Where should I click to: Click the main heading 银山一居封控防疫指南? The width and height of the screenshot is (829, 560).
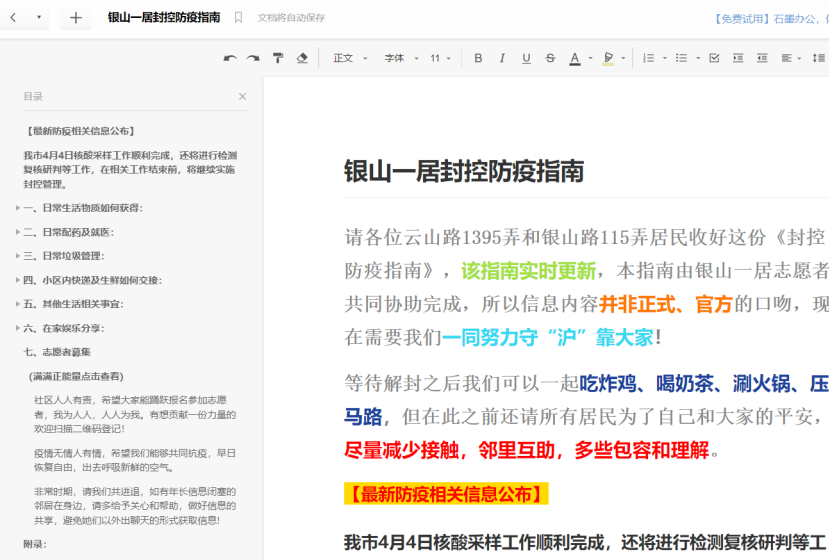pyautogui.click(x=464, y=171)
